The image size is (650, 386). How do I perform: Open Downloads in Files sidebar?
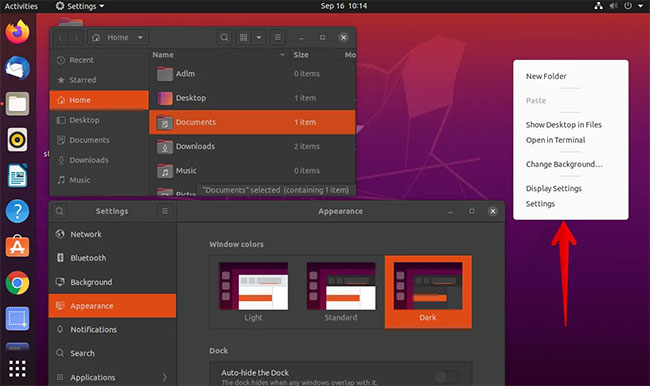point(99,160)
